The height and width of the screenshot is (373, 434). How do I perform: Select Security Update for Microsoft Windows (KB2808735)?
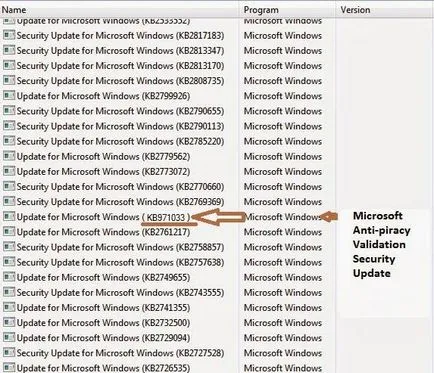[120, 81]
